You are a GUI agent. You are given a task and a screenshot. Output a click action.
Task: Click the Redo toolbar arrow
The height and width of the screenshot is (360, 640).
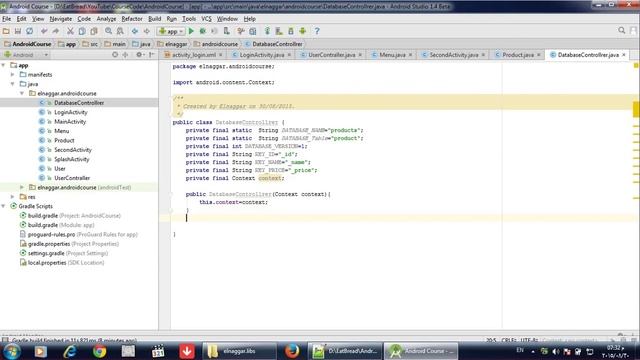click(56, 31)
